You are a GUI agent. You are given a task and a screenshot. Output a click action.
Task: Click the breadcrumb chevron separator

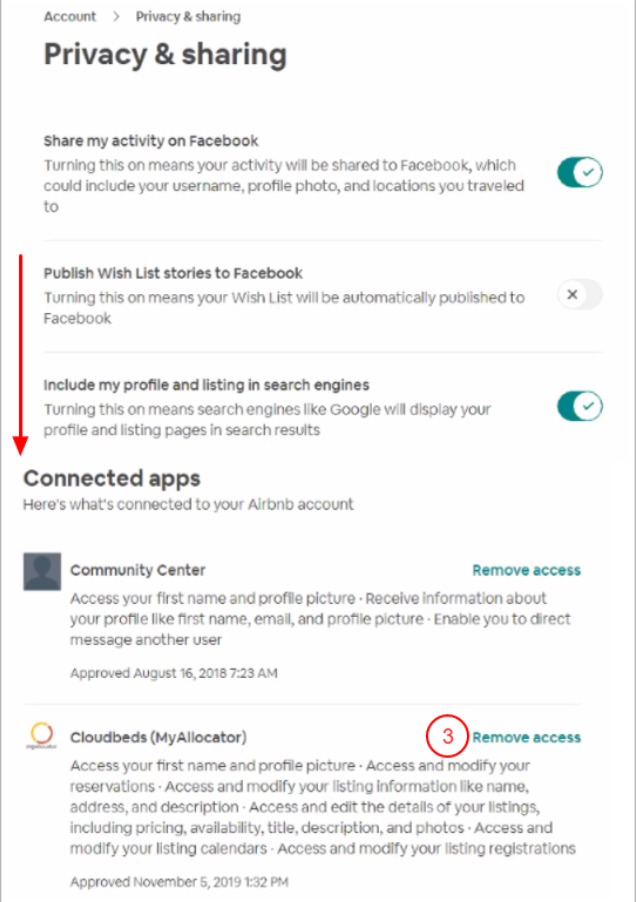116,16
